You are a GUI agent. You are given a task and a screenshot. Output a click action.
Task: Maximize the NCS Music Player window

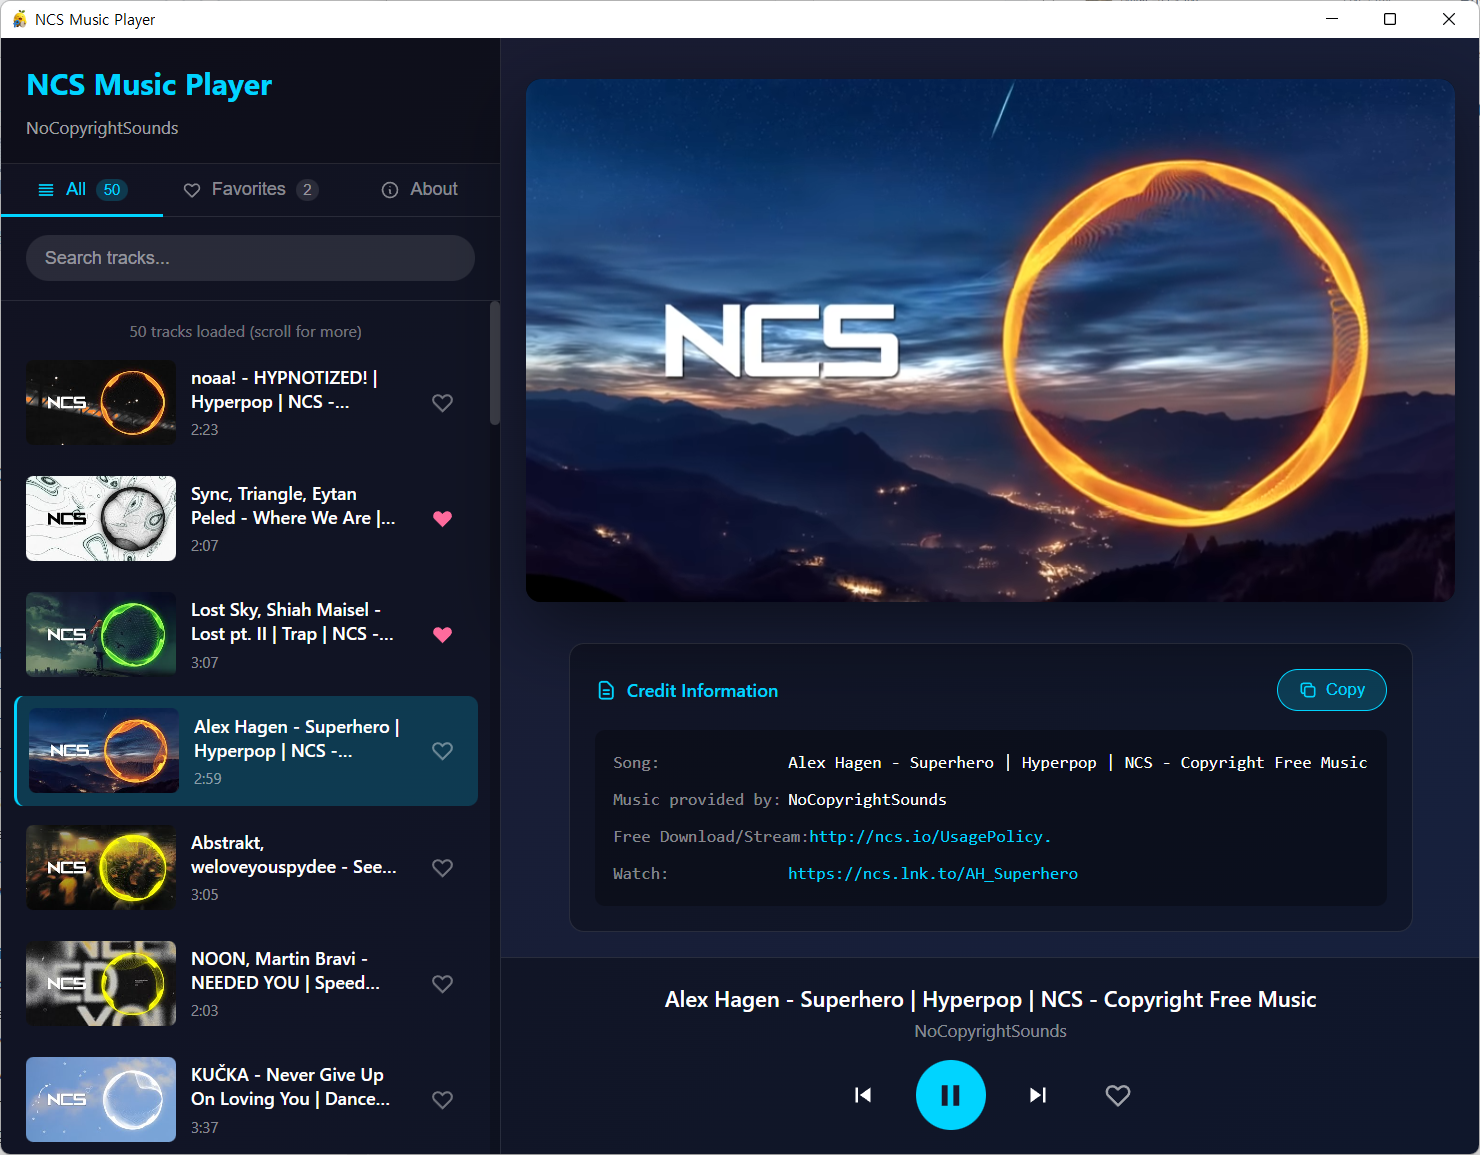click(x=1390, y=19)
